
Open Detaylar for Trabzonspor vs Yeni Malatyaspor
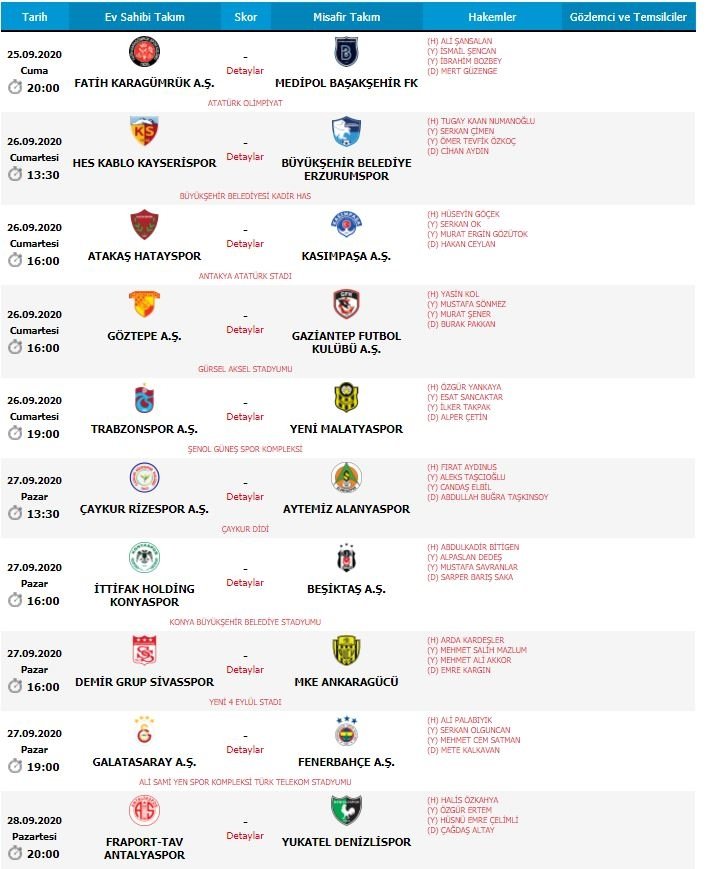(245, 417)
